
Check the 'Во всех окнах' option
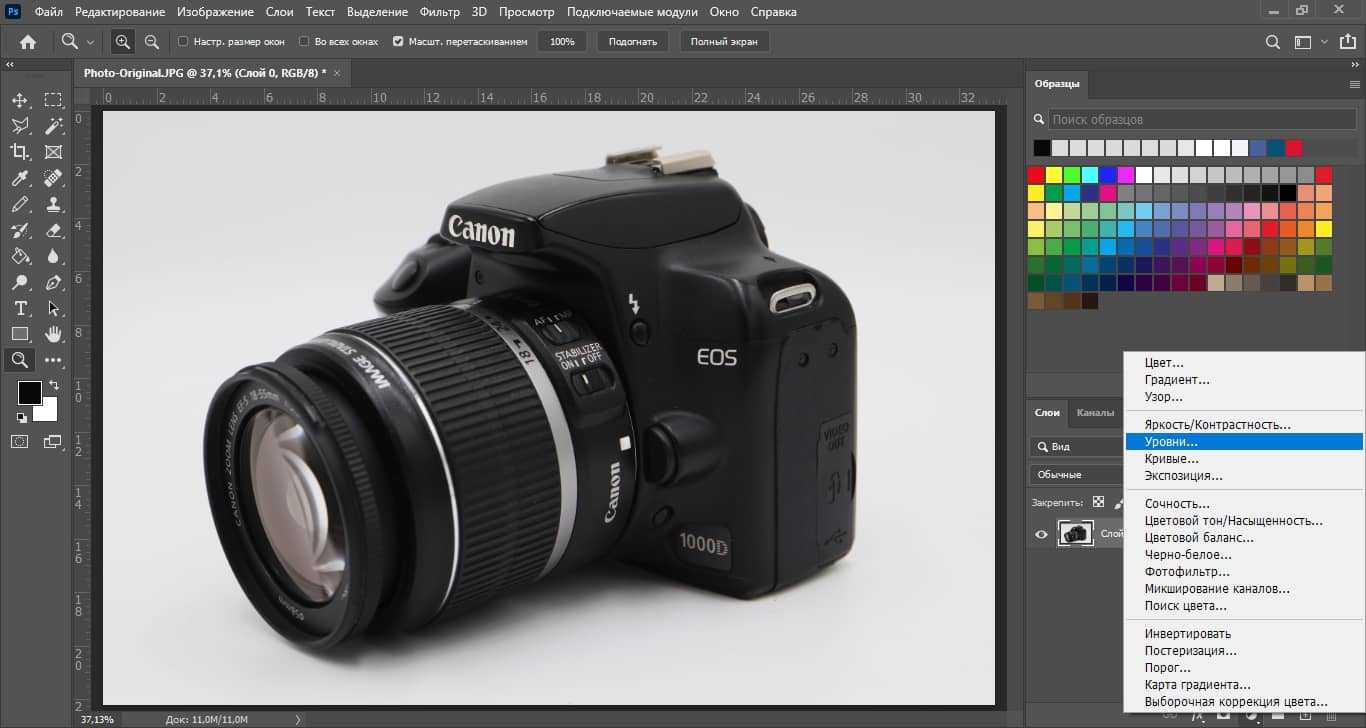point(306,42)
